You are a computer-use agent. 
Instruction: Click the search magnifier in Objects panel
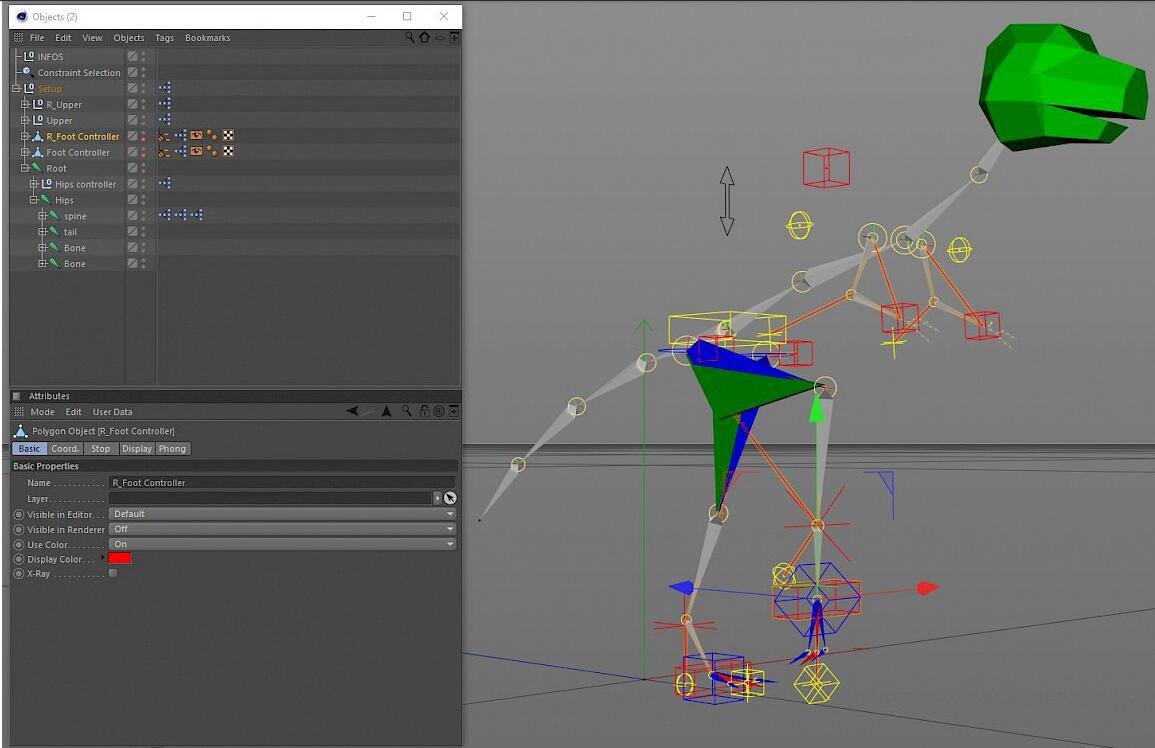click(410, 38)
